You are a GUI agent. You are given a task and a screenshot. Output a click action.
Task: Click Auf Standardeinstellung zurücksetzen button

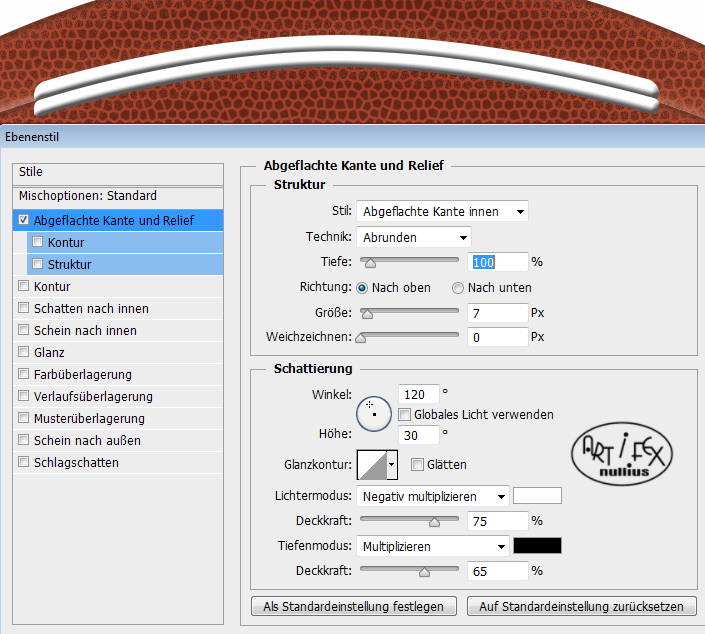(582, 606)
